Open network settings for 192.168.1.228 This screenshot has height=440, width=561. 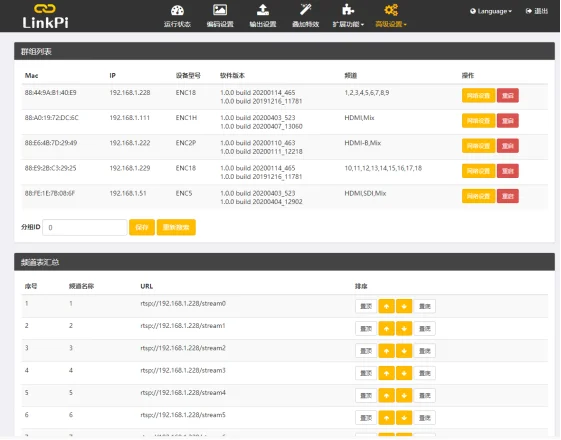tap(478, 96)
